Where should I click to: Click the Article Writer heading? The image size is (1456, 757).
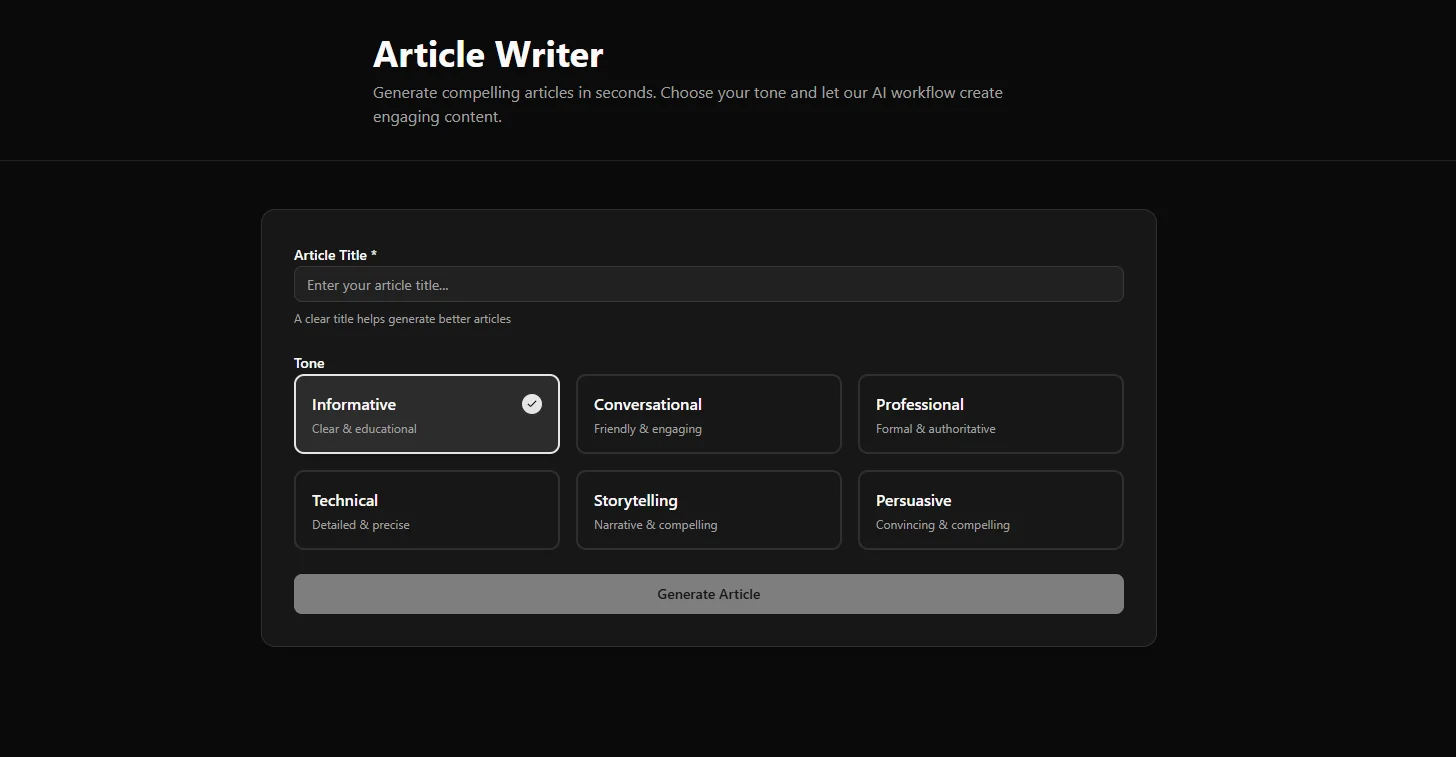pyautogui.click(x=488, y=54)
